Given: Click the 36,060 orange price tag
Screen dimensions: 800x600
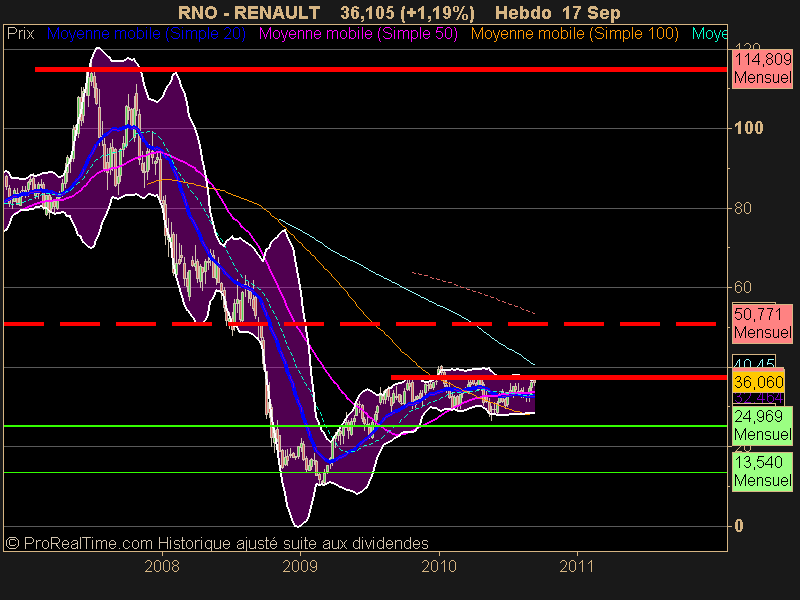Looking at the screenshot, I should (758, 382).
